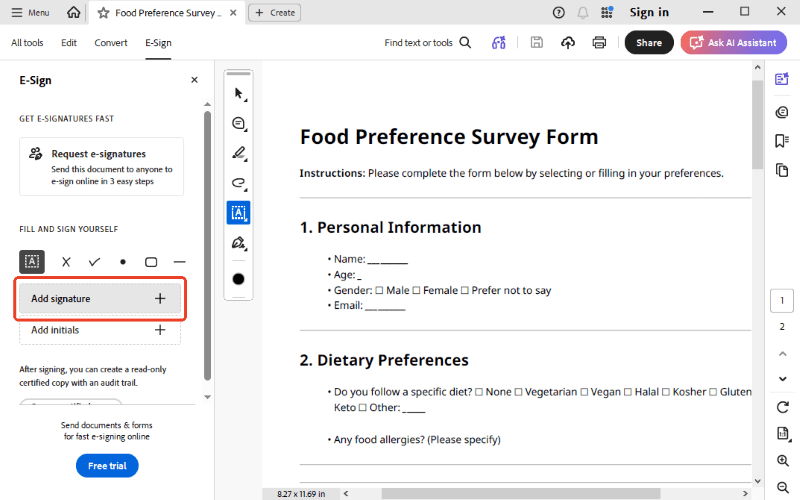This screenshot has width=800, height=500.
Task: Check the Vegan diet box
Action: click(x=584, y=392)
